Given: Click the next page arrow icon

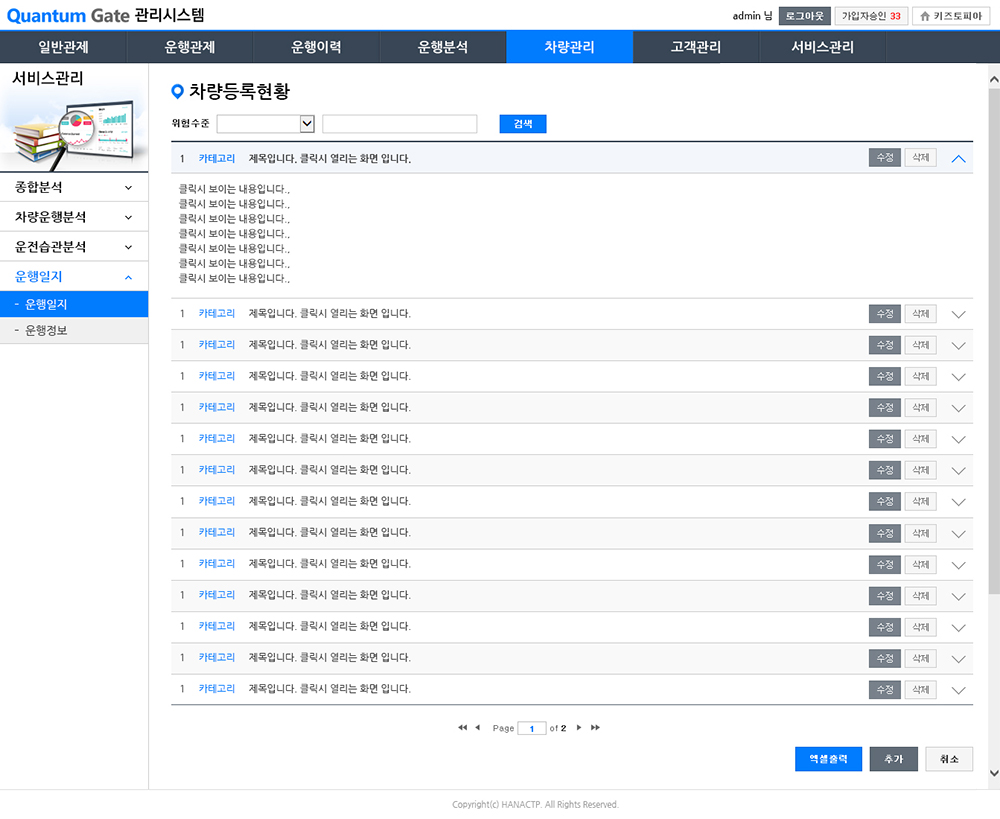Looking at the screenshot, I should coord(579,728).
